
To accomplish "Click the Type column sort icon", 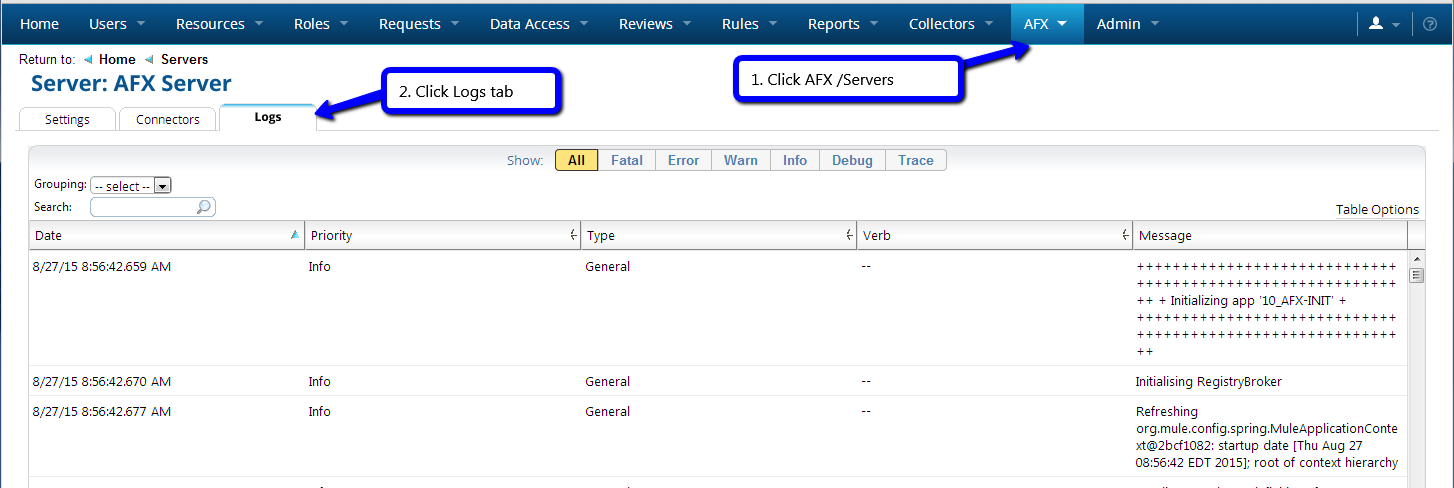I will coord(848,235).
